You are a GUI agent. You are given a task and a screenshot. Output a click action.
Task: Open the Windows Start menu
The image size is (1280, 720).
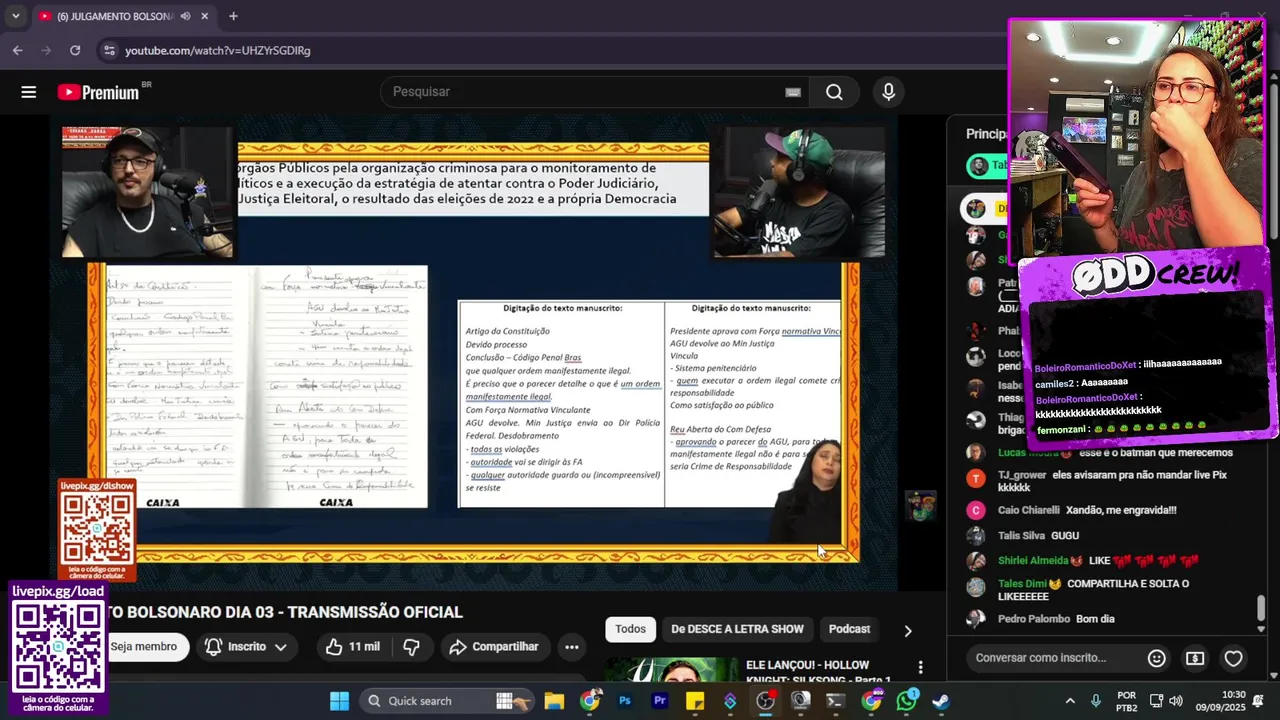click(x=339, y=701)
